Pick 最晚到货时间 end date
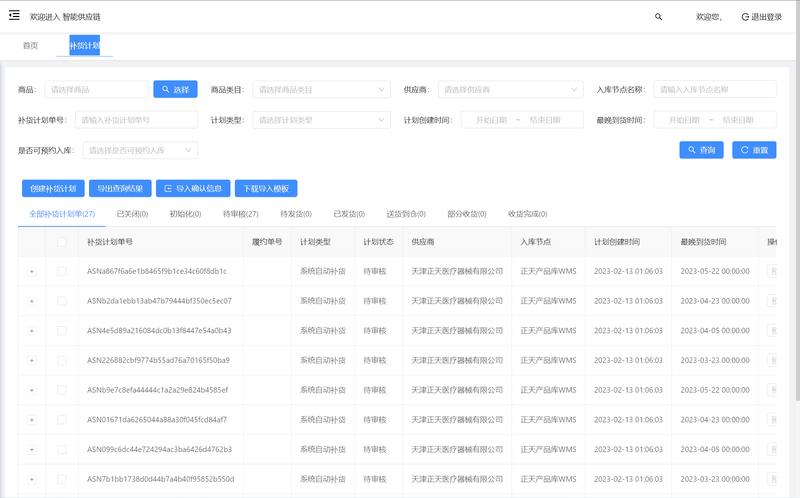Viewport: 800px width, 498px height. (x=738, y=120)
